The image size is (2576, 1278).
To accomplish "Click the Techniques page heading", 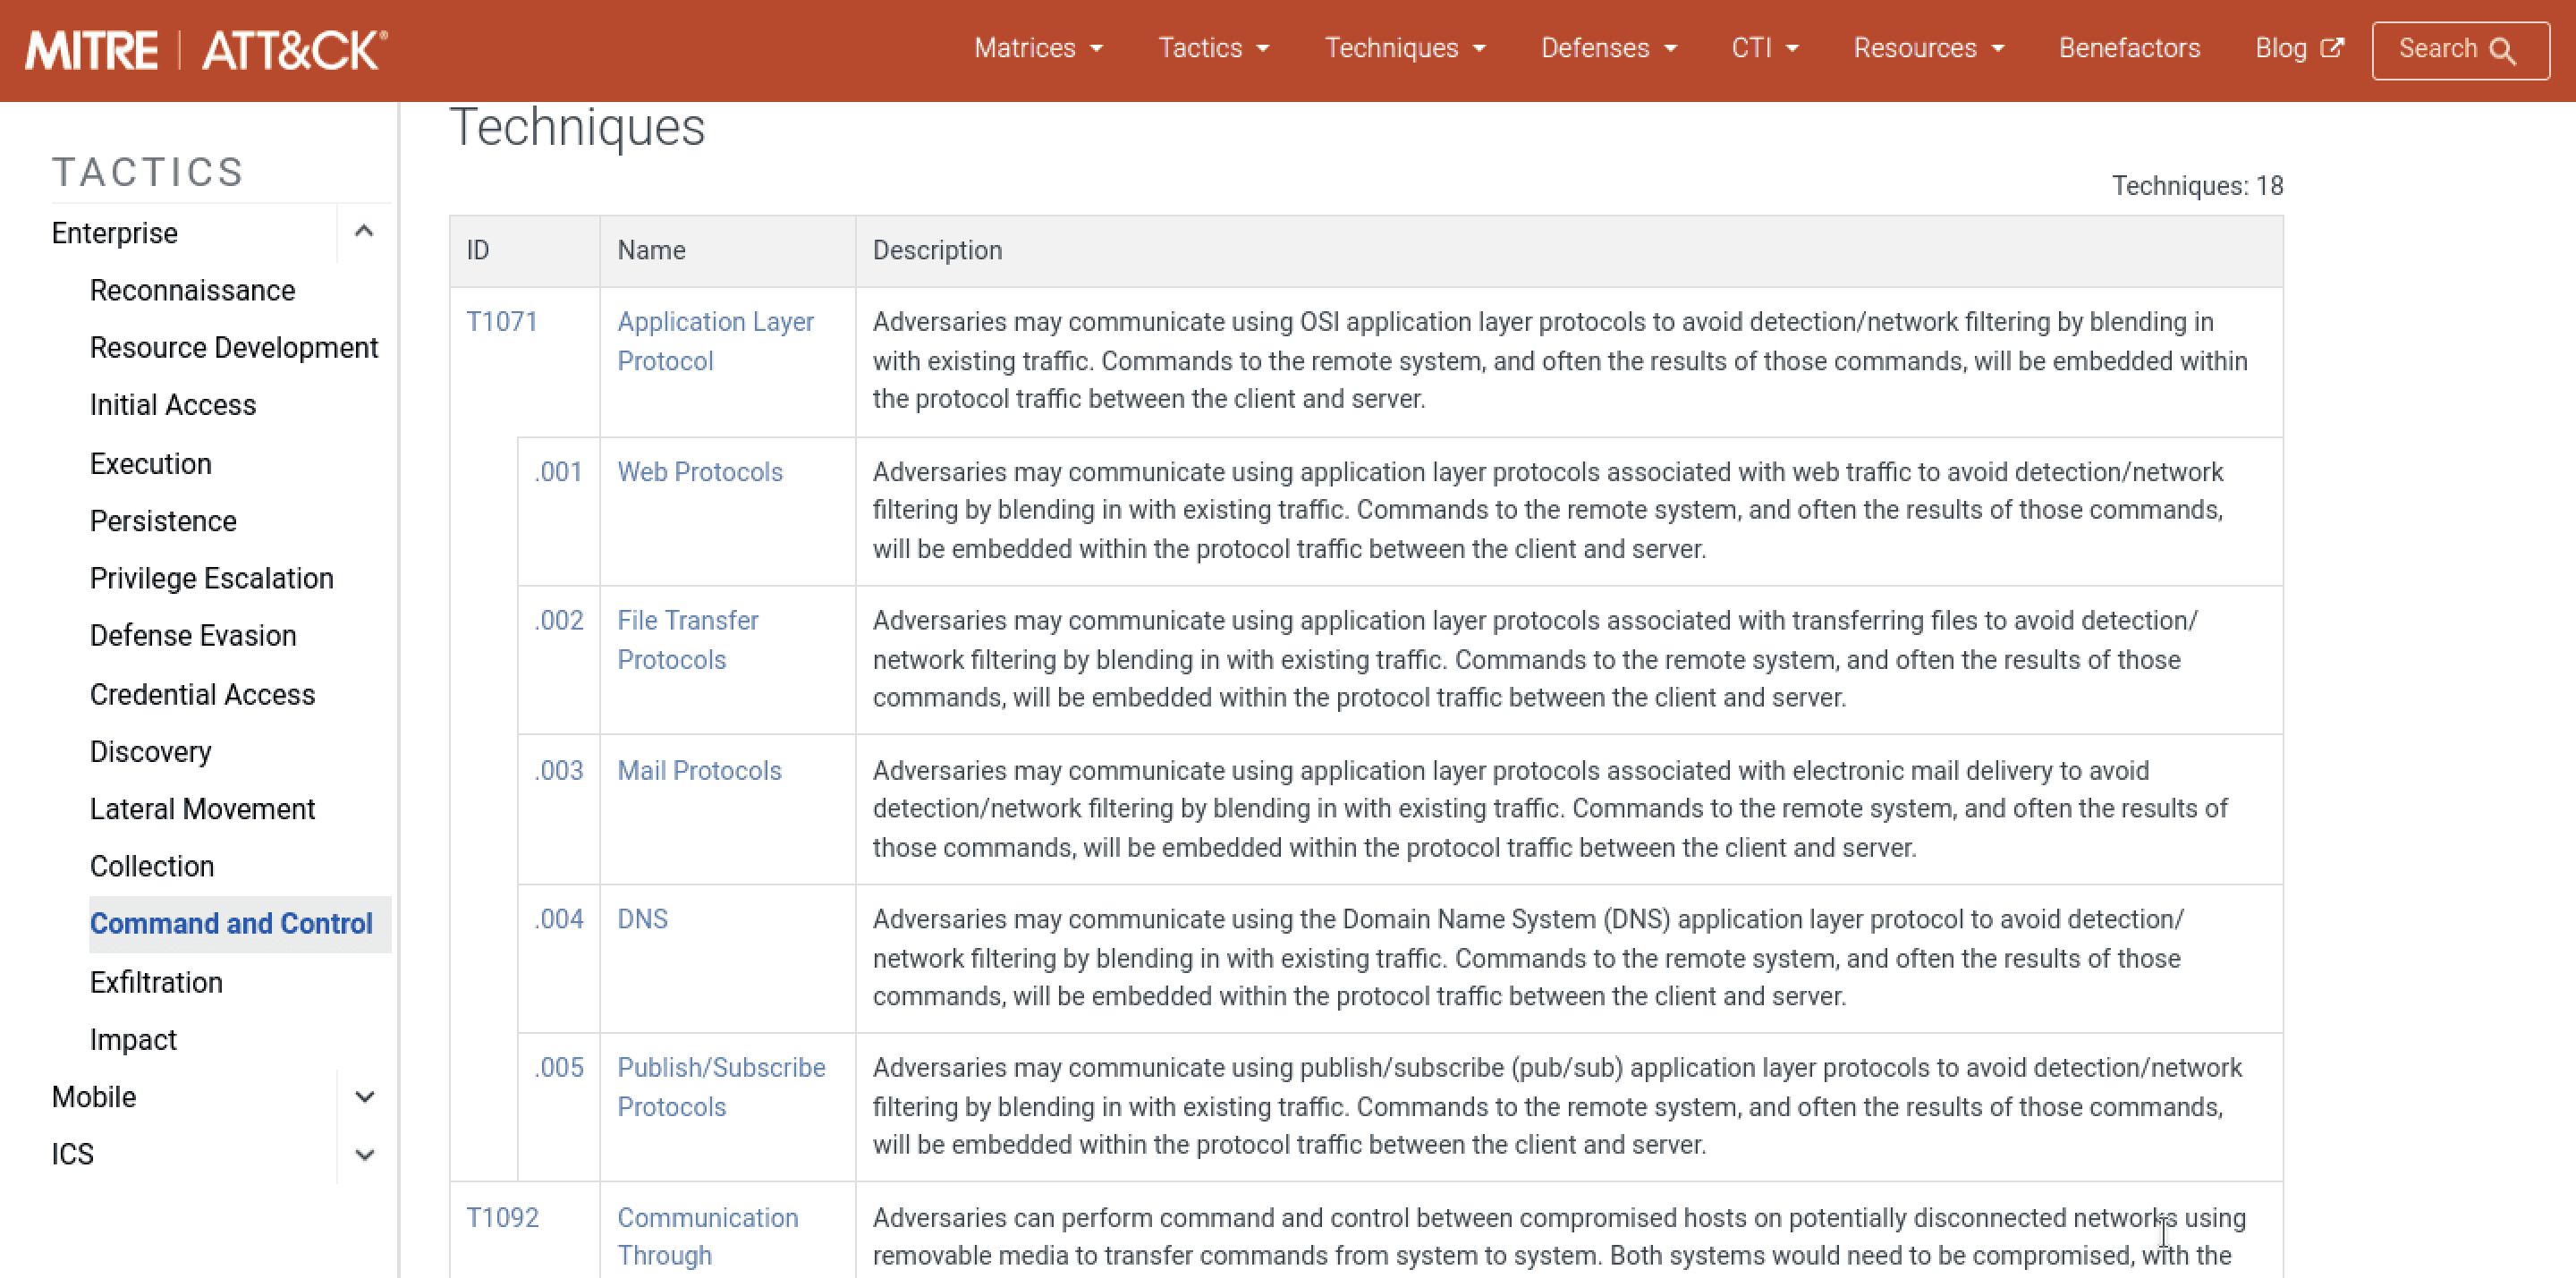I will (577, 127).
